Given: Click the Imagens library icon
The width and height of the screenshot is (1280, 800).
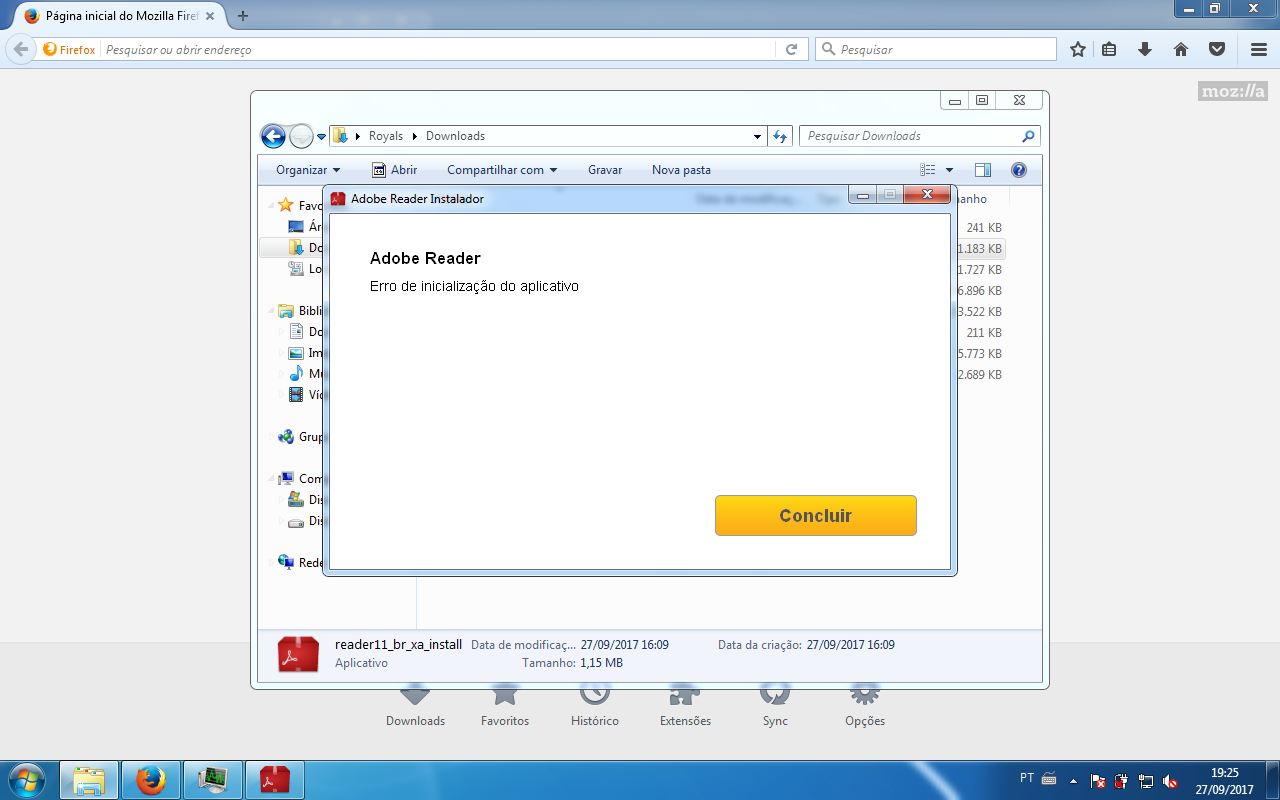Looking at the screenshot, I should coord(296,353).
